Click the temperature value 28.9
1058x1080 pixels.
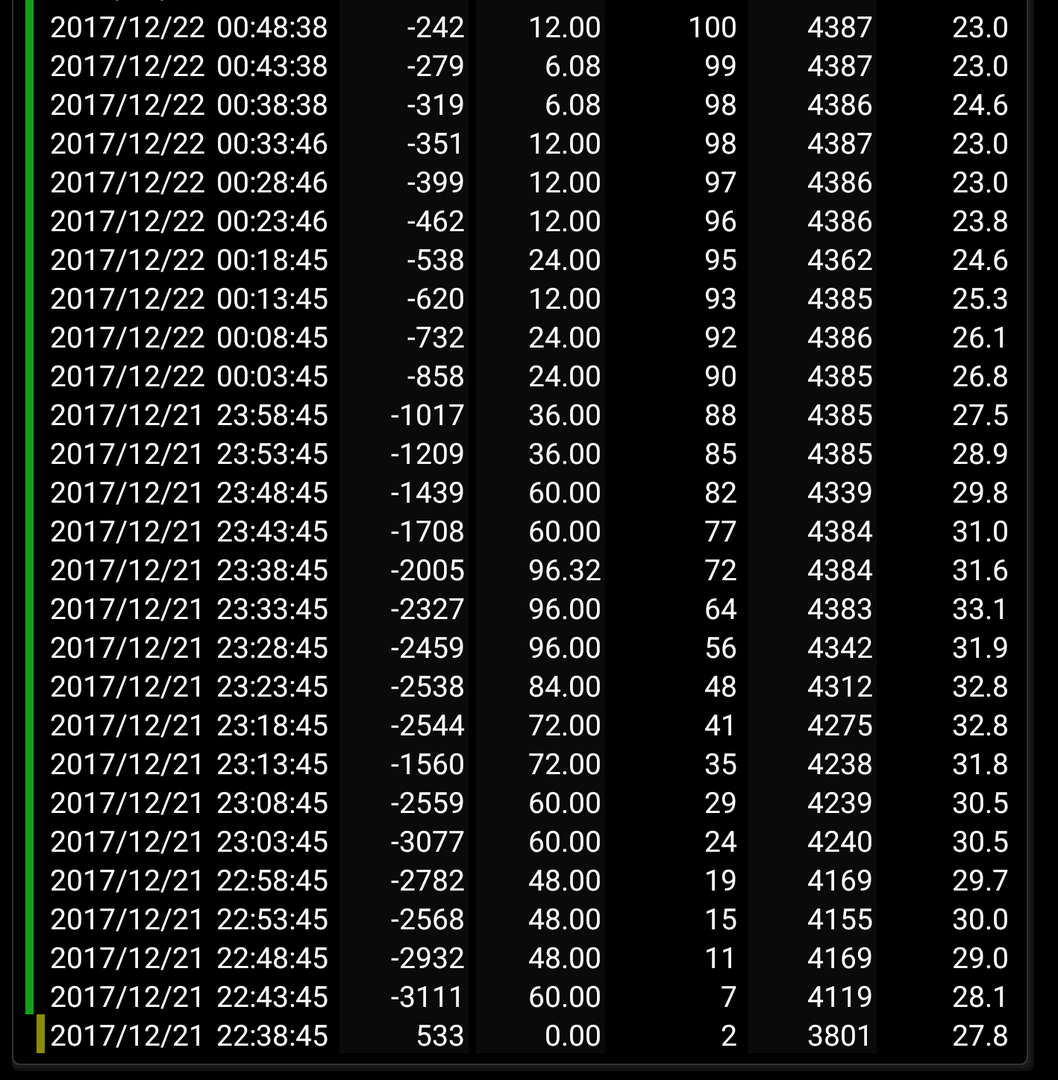click(980, 454)
